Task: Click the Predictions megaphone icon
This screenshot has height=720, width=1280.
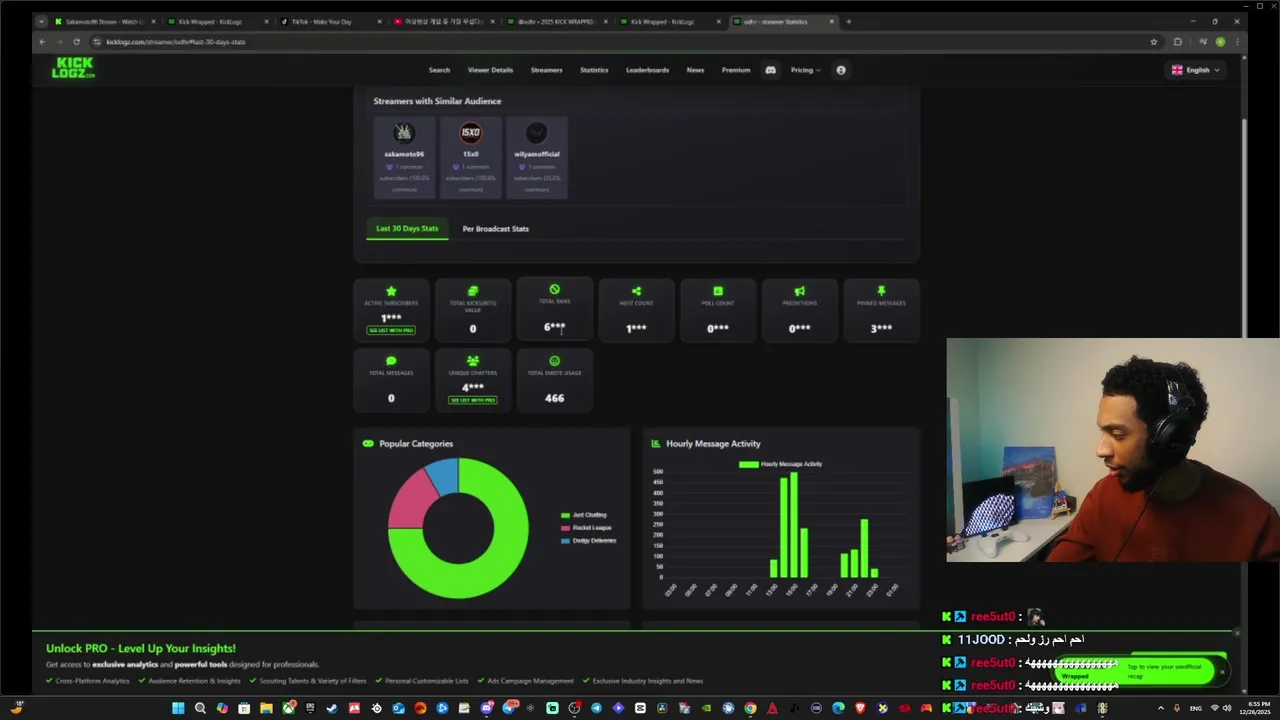Action: point(799,291)
